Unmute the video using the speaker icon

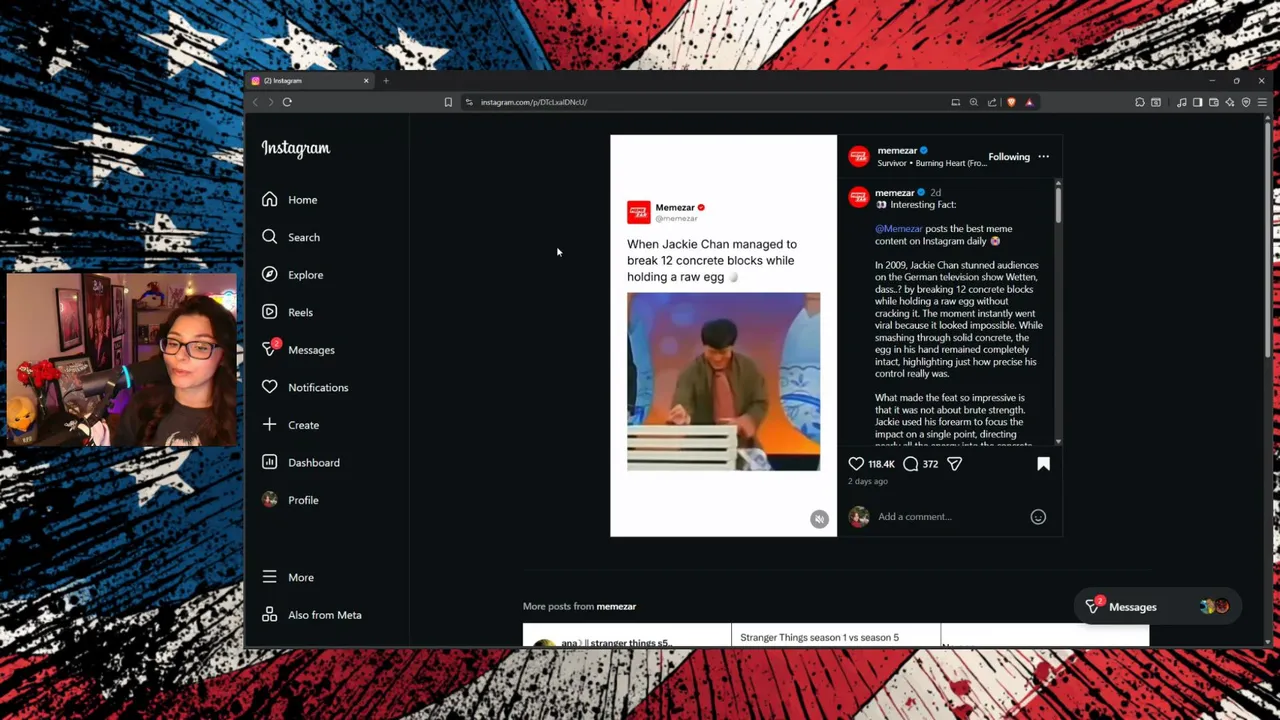[x=819, y=518]
